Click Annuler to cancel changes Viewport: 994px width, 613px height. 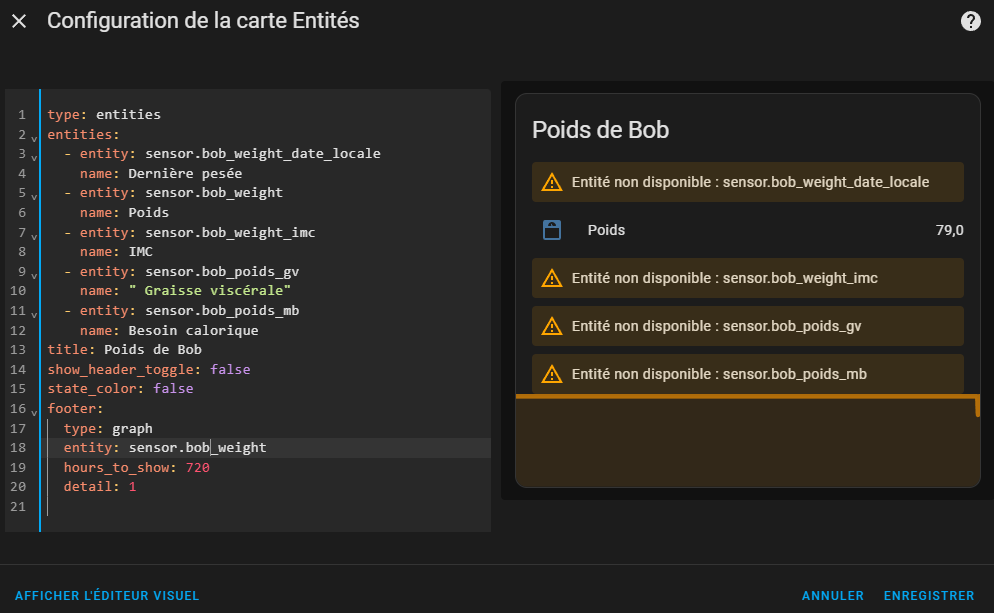(x=832, y=596)
